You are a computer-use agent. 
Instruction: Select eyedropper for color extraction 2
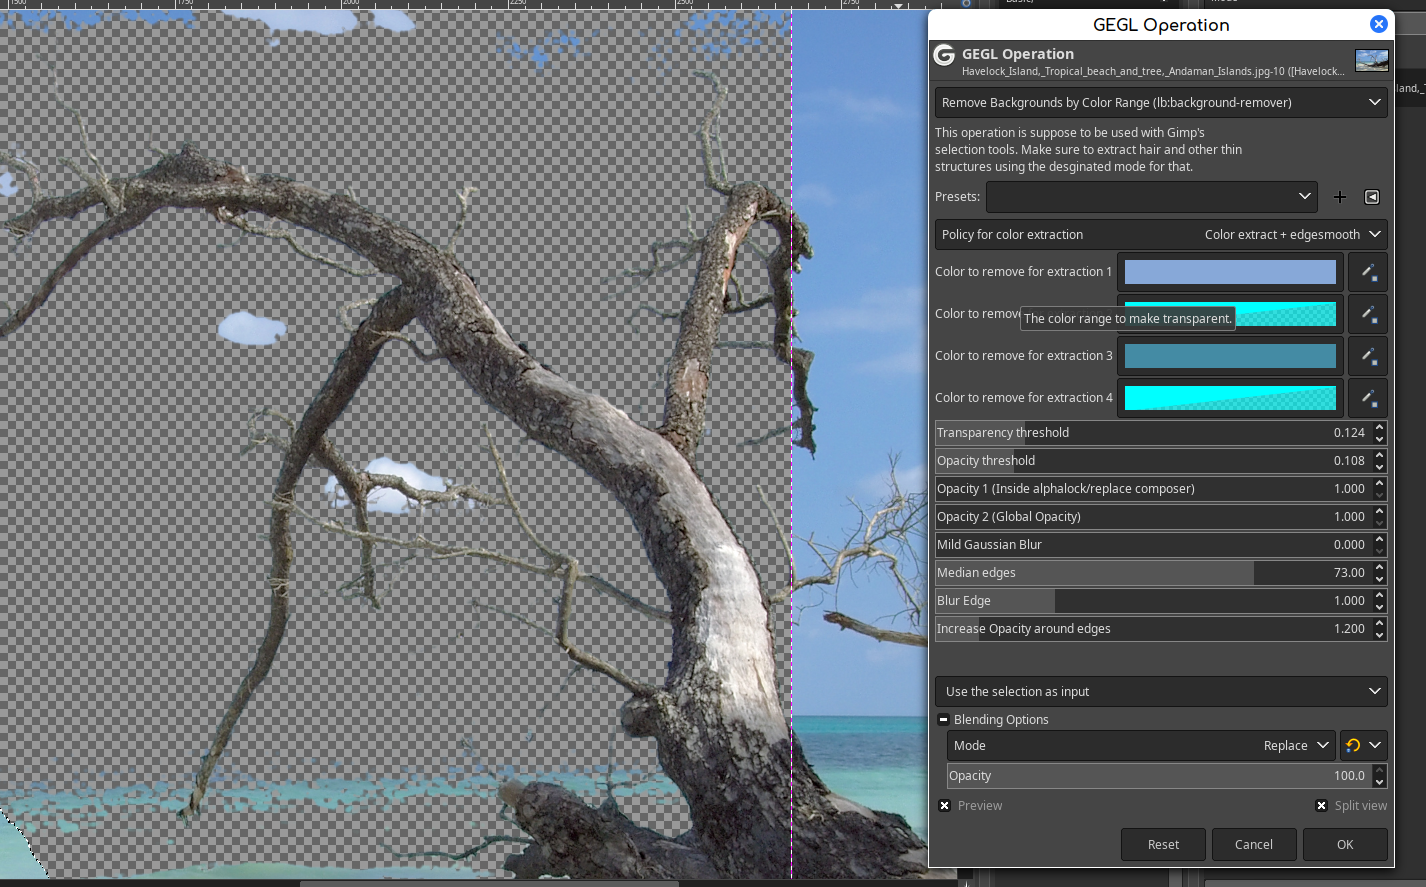1368,313
